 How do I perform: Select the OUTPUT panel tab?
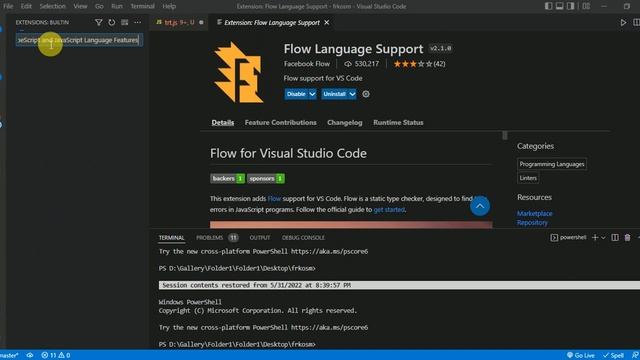point(260,238)
